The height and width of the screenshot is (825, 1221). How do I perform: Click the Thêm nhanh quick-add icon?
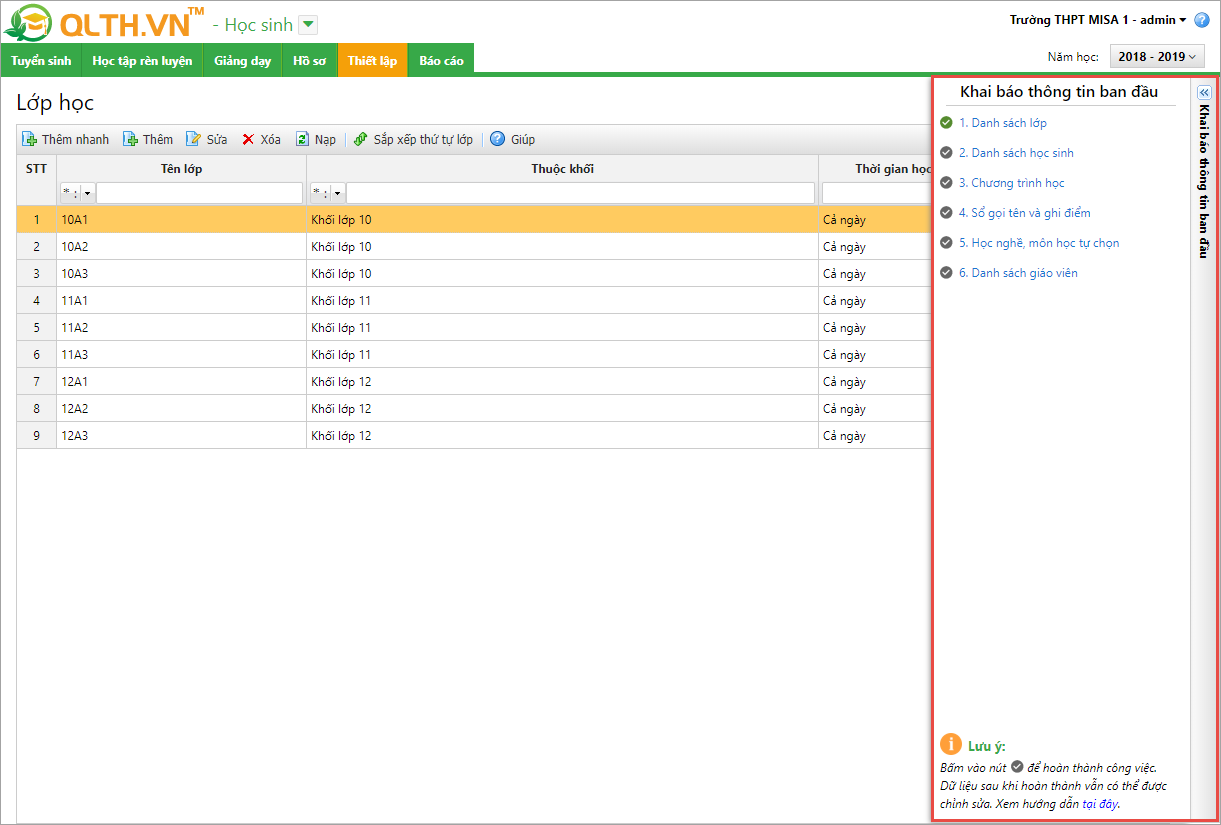point(30,140)
